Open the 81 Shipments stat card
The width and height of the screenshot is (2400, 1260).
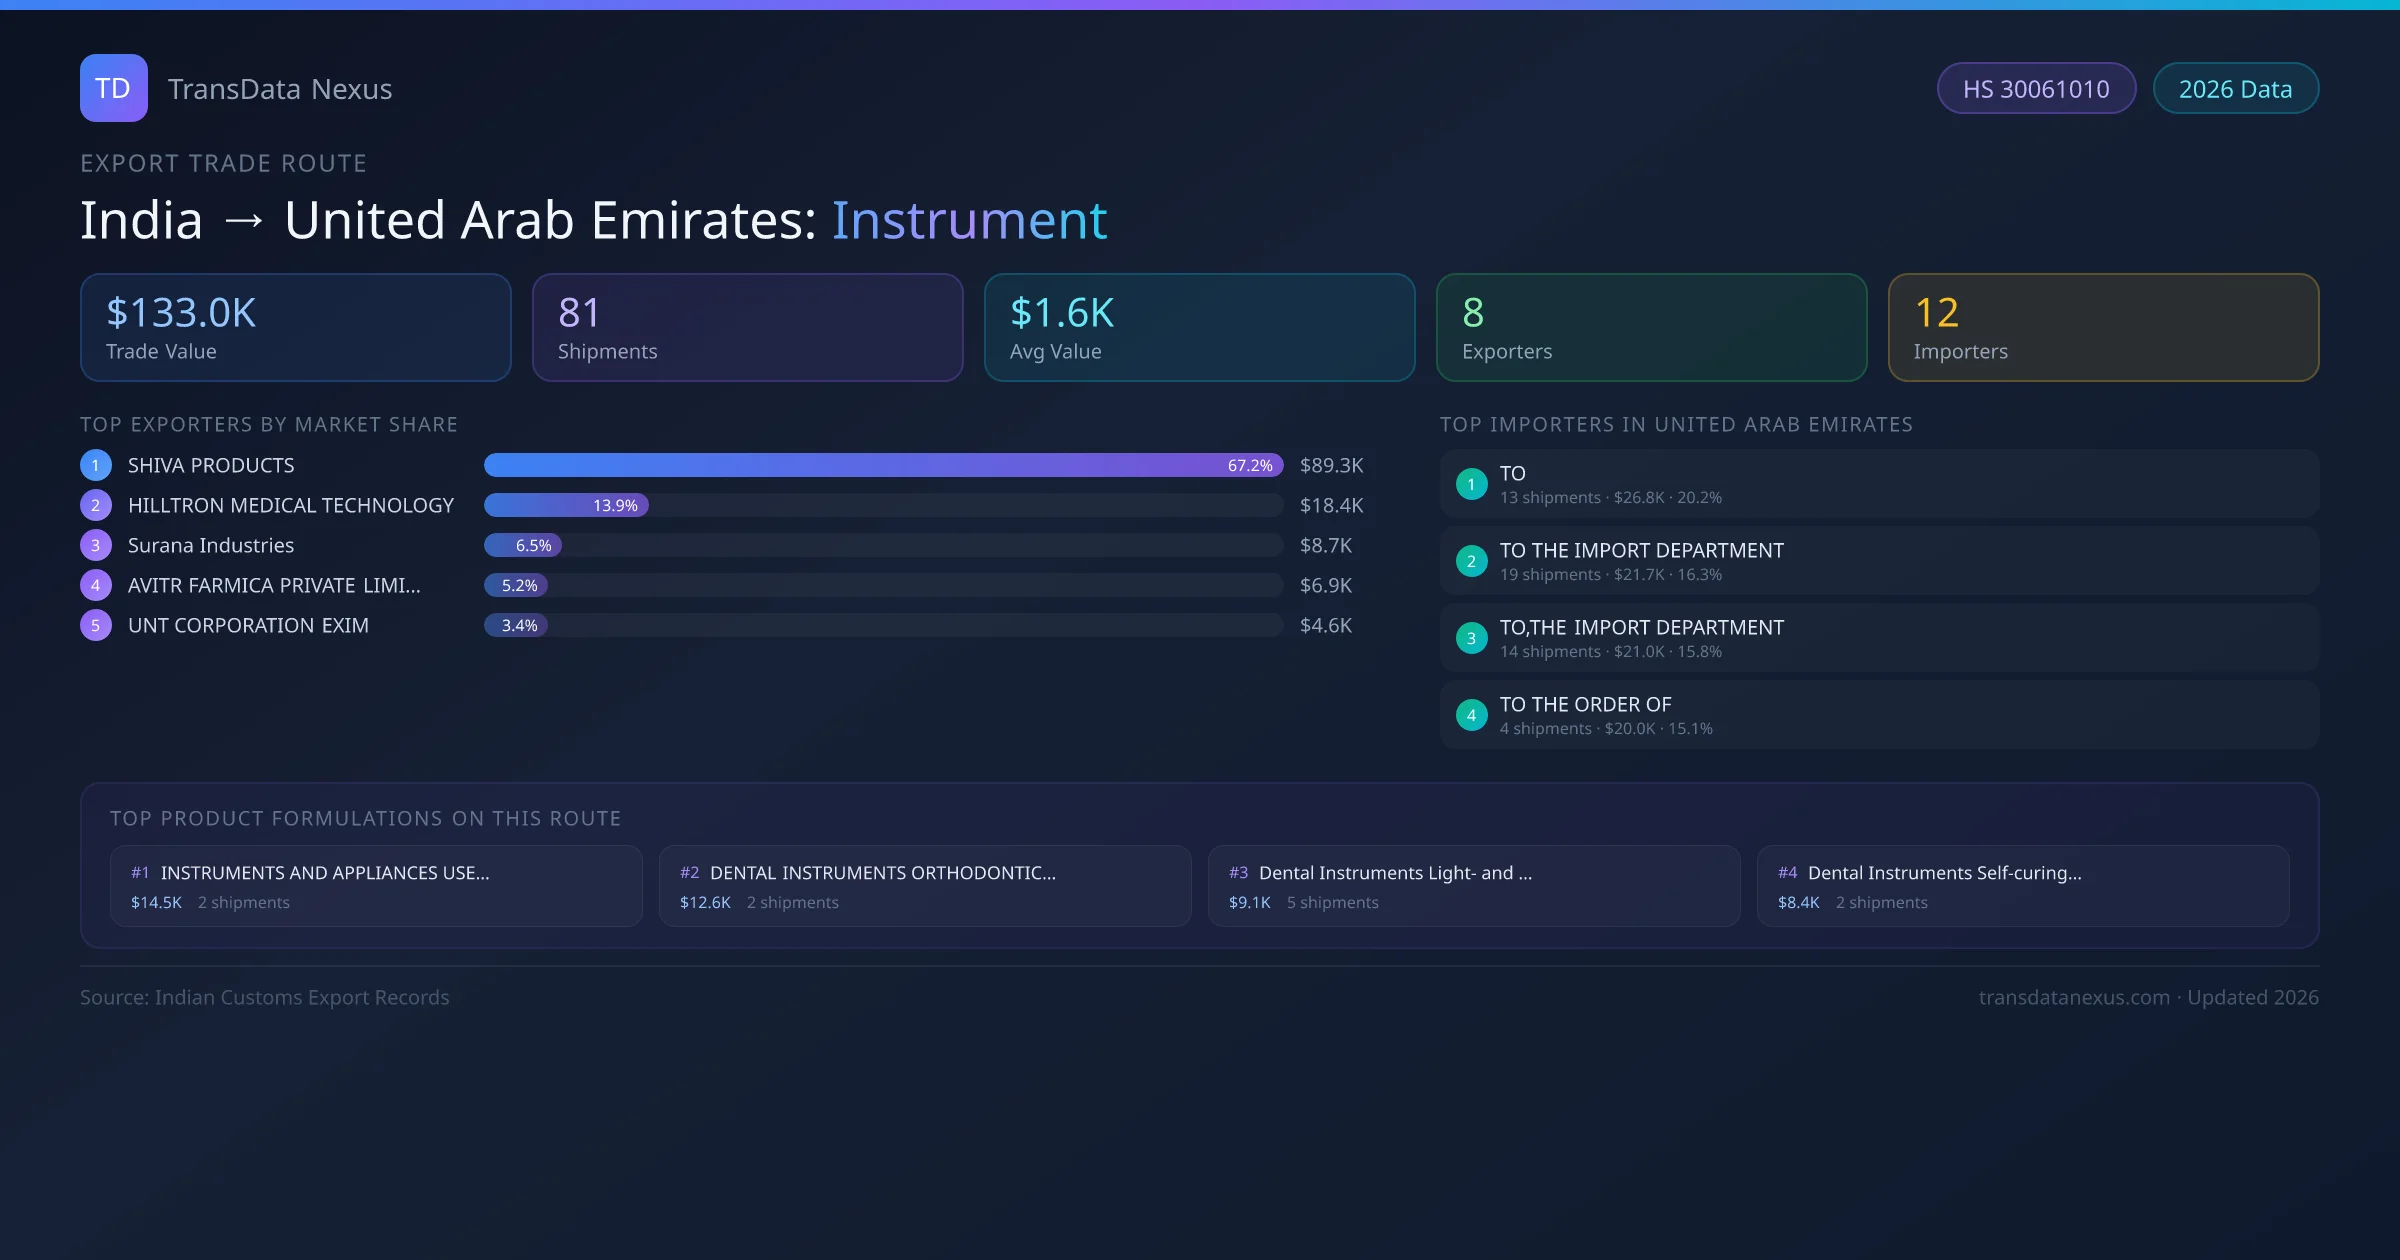pos(747,327)
